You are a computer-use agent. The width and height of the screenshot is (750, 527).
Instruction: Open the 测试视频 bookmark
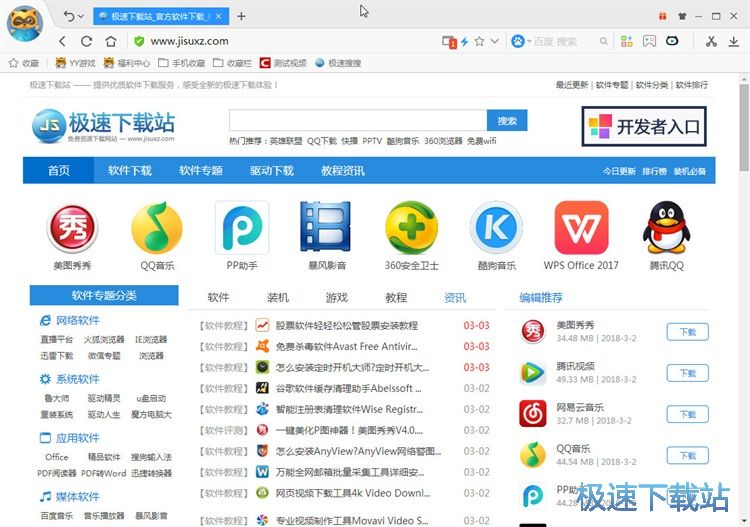(283, 63)
